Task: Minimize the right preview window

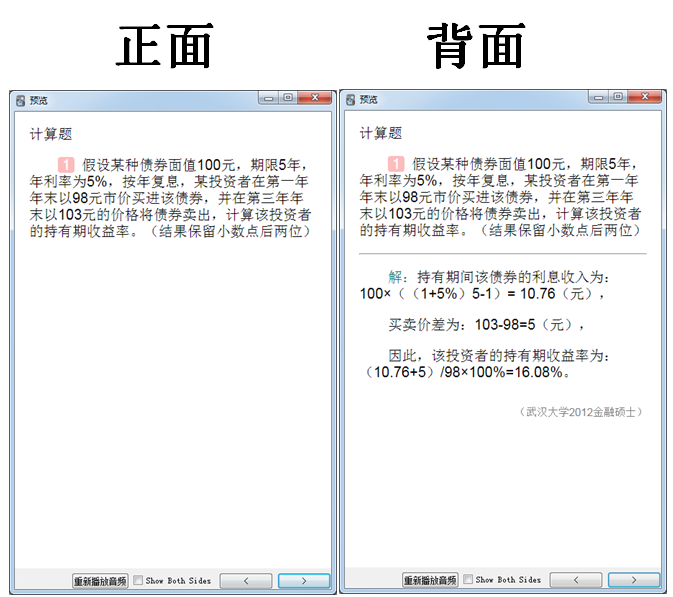Action: [598, 97]
